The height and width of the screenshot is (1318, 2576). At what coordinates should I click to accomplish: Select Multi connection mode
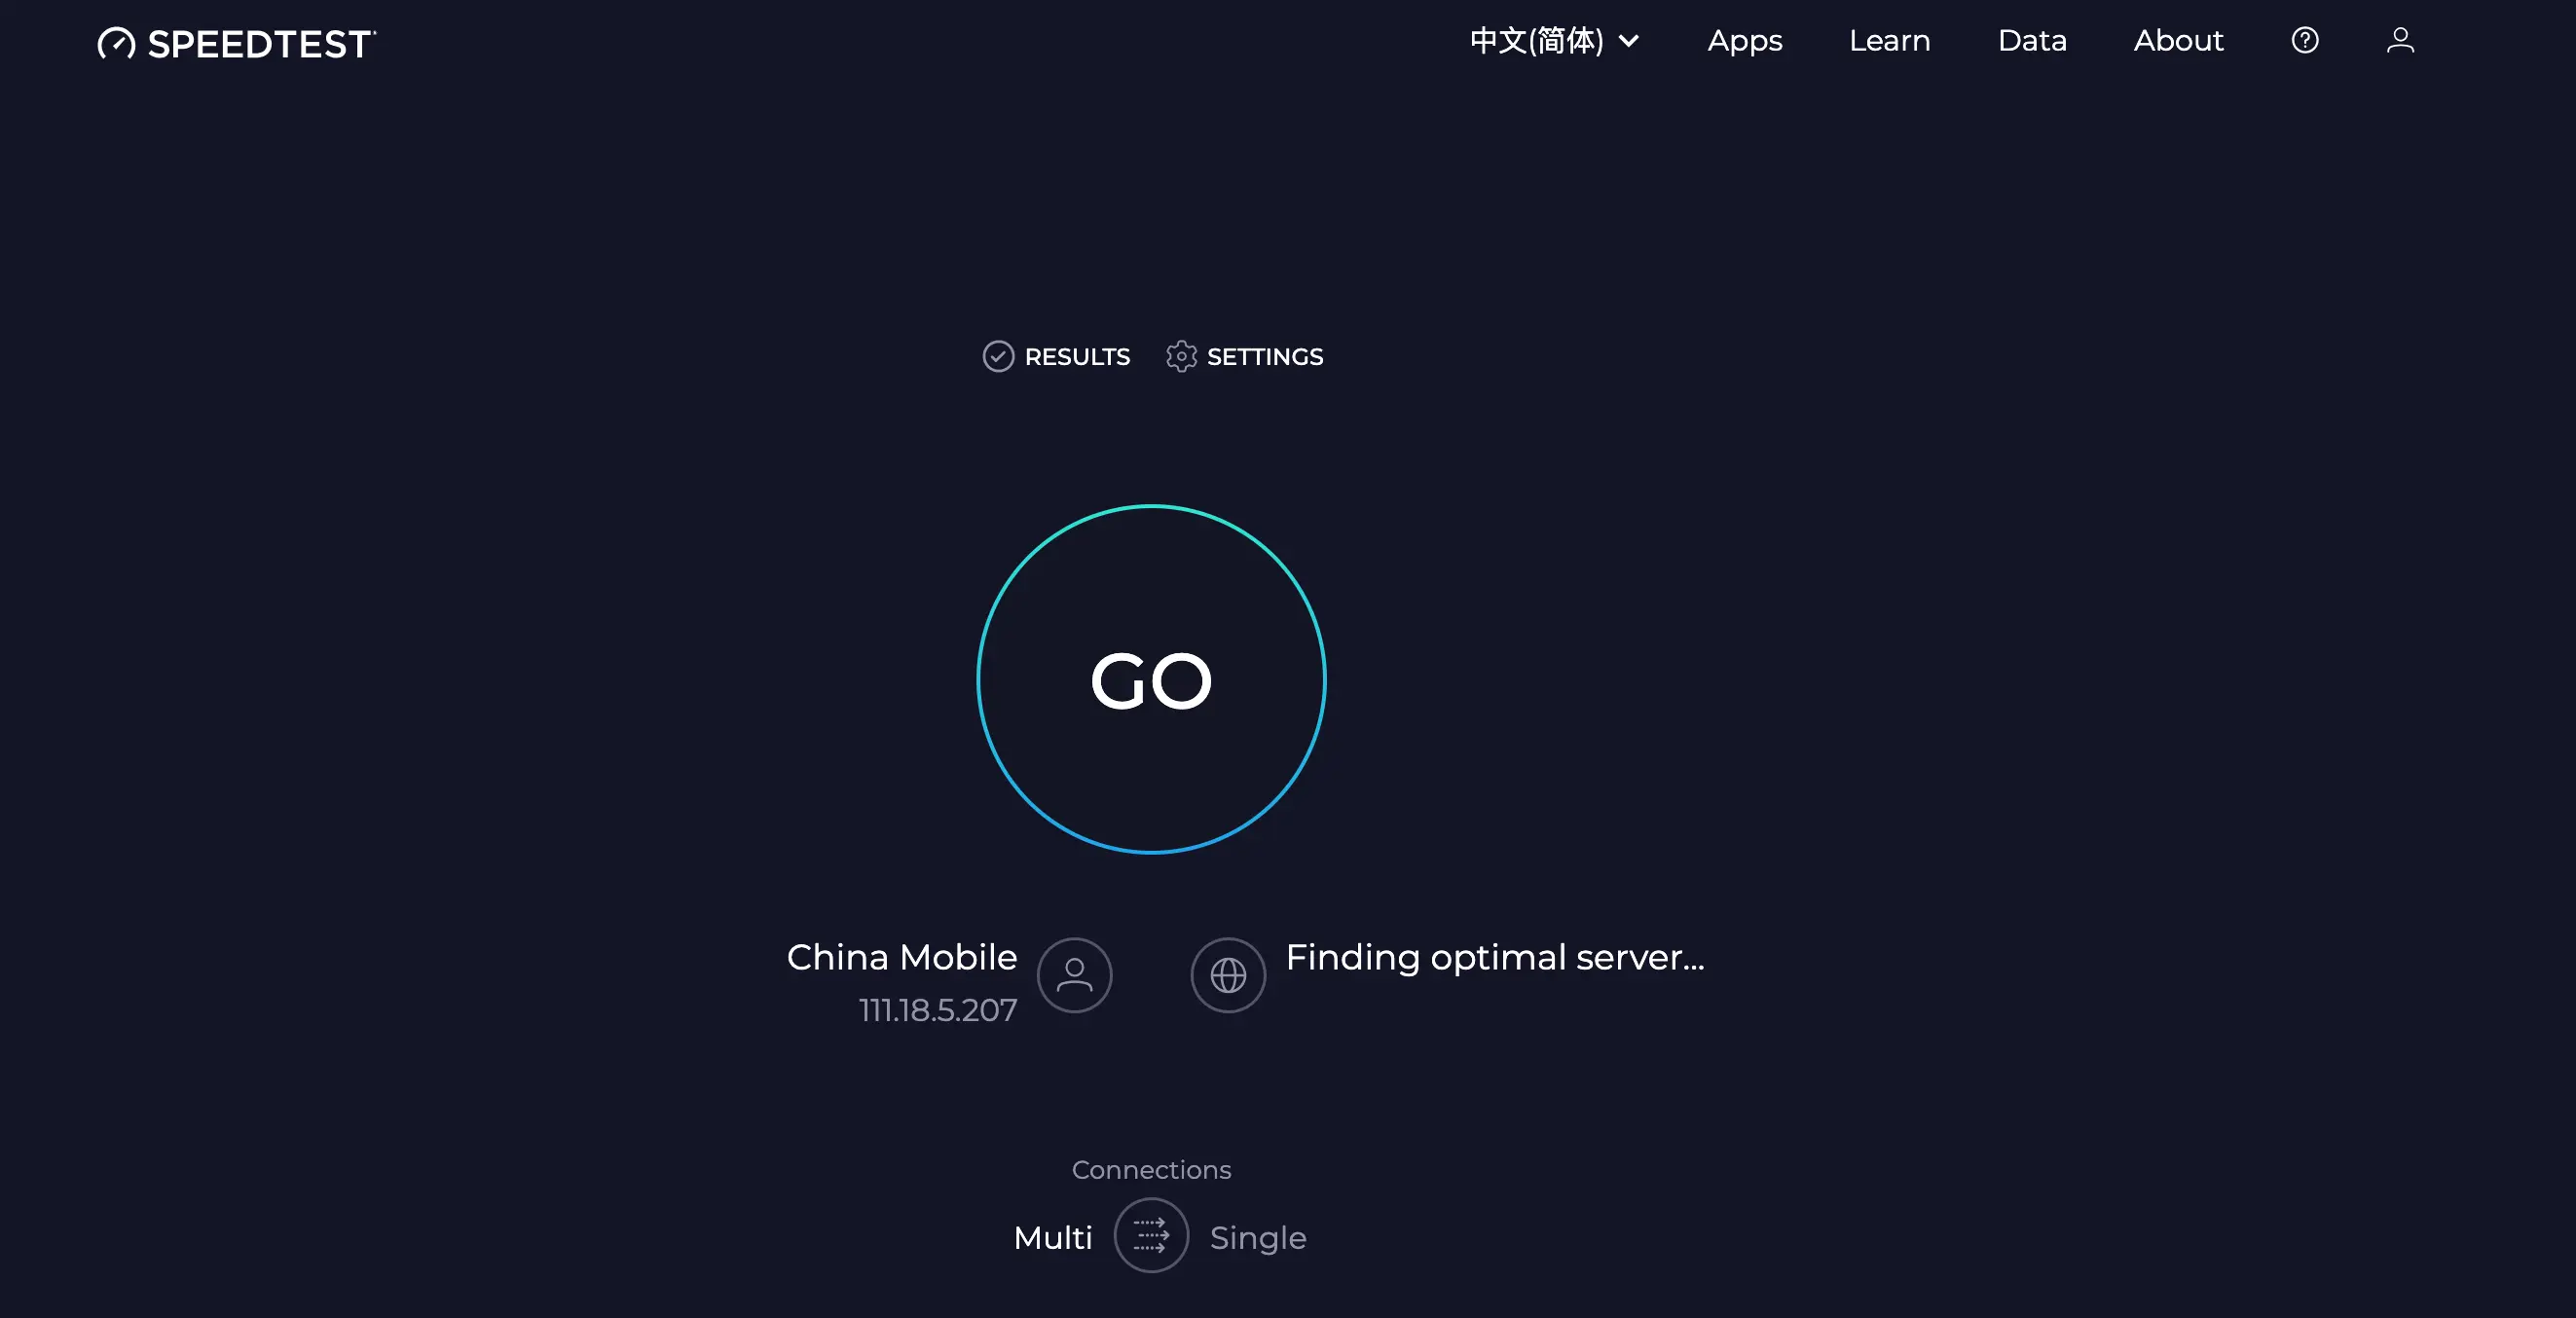[1052, 1238]
